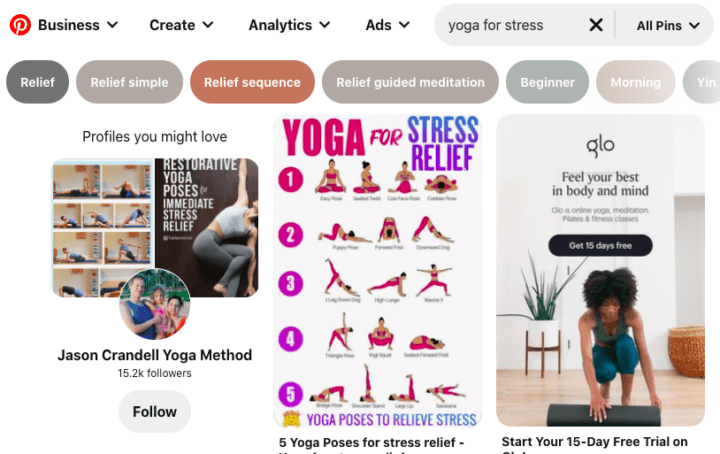This screenshot has width=720, height=454.
Task: Choose the Relief sequence chip
Action: tap(253, 82)
